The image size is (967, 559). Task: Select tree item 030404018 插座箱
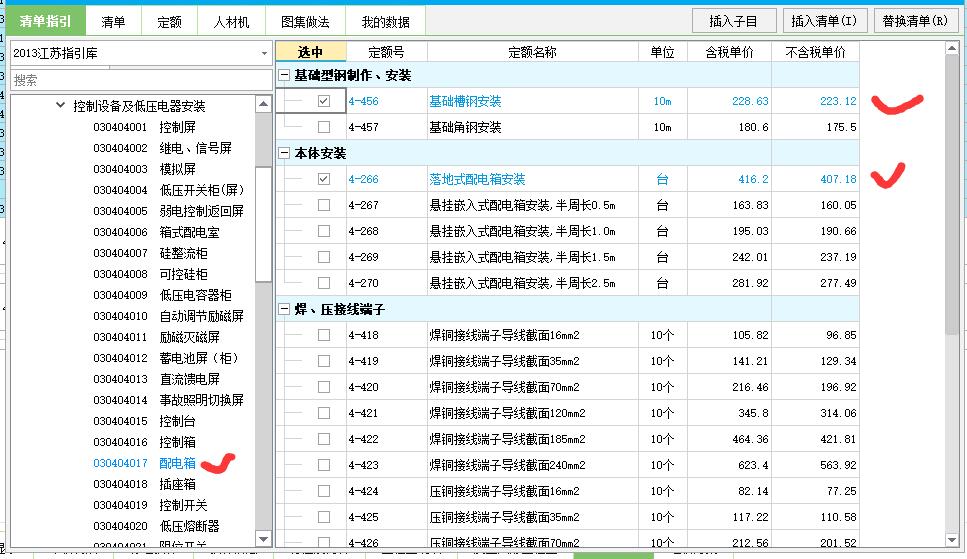[x=144, y=484]
